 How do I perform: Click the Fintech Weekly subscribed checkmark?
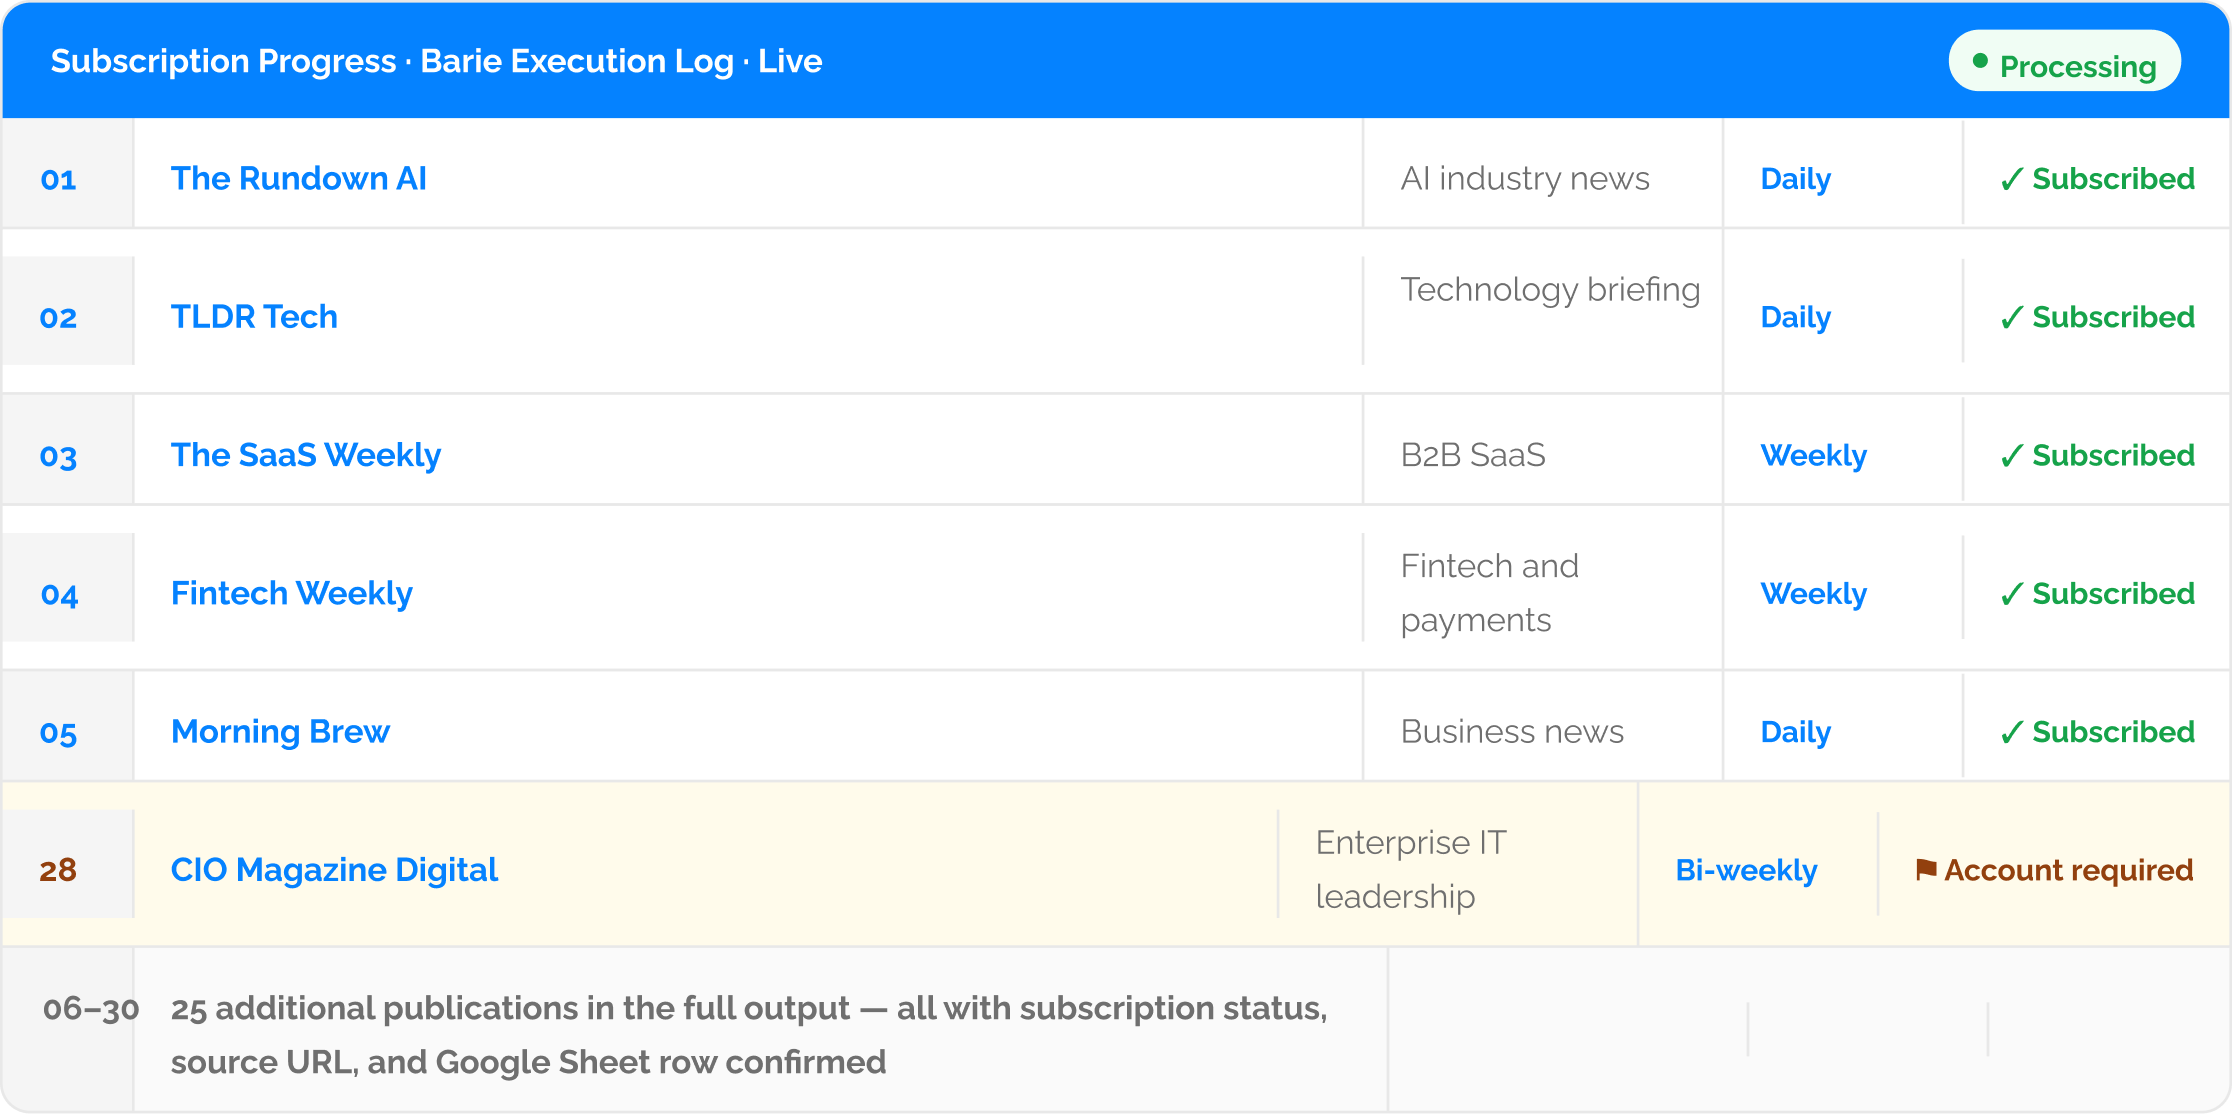(x=2012, y=594)
